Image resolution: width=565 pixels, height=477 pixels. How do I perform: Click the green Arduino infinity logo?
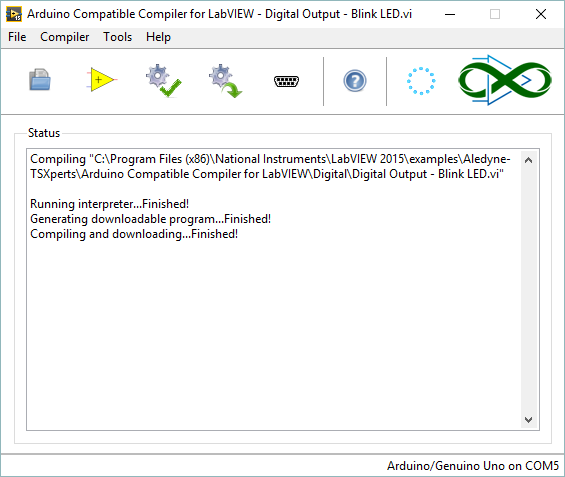pyautogui.click(x=504, y=80)
